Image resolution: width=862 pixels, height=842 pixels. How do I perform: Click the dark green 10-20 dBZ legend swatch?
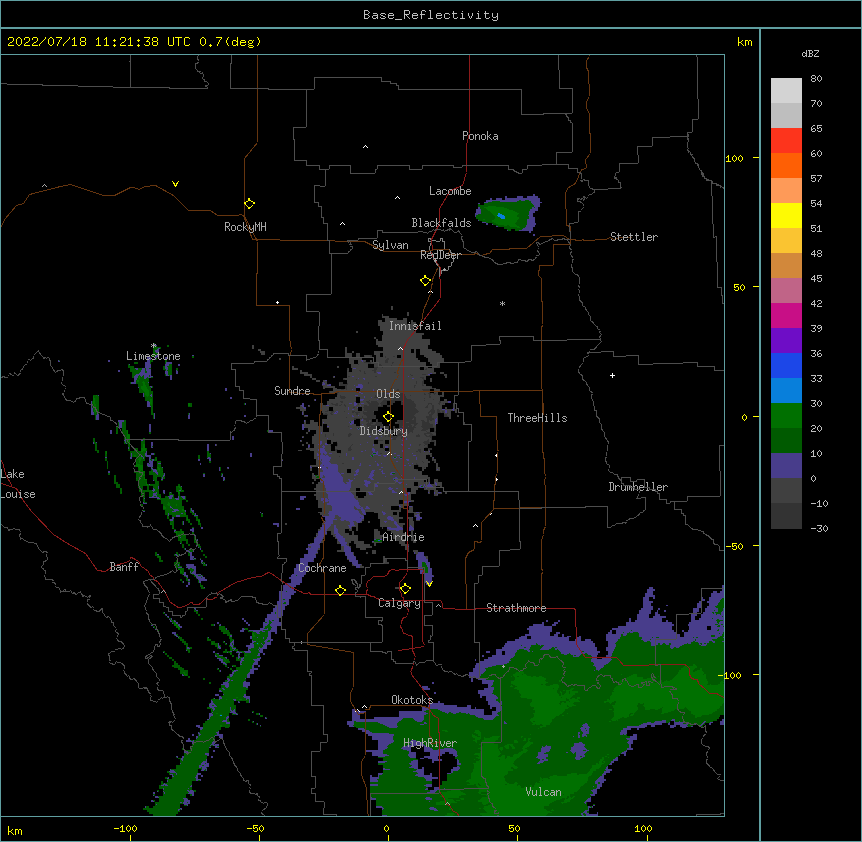click(x=786, y=441)
